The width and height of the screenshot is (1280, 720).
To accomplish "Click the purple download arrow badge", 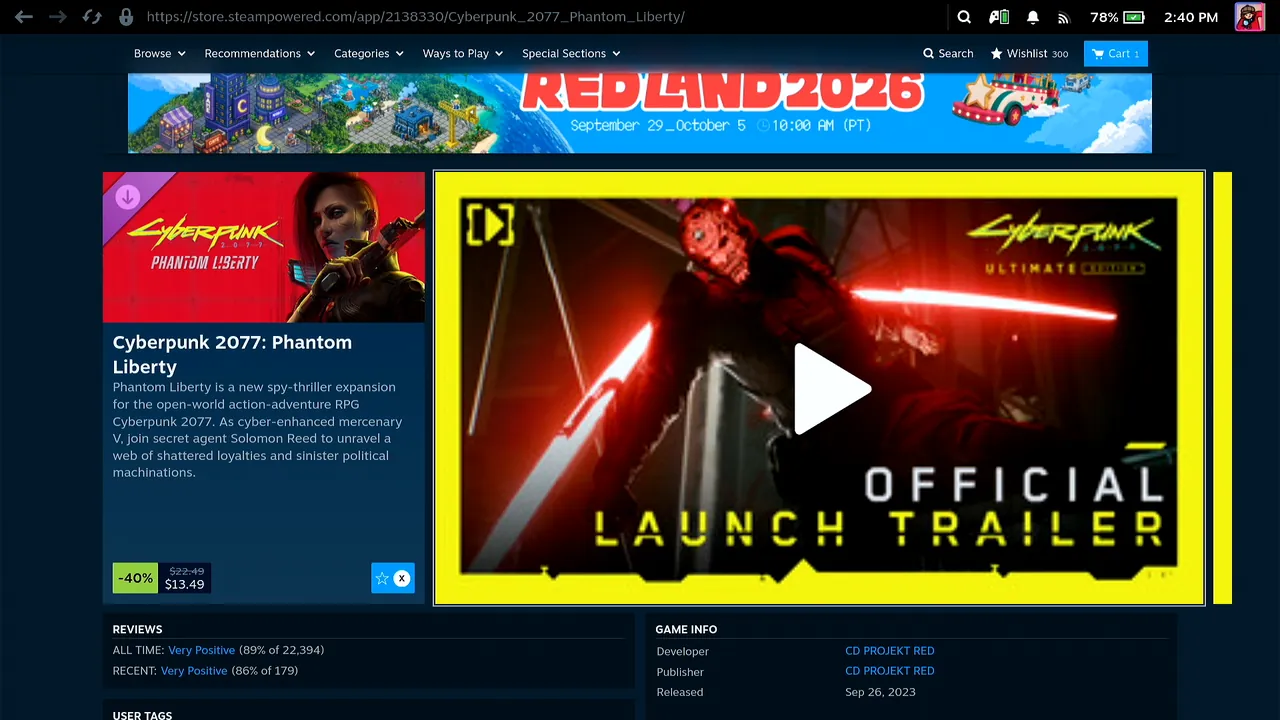I will (x=127, y=196).
